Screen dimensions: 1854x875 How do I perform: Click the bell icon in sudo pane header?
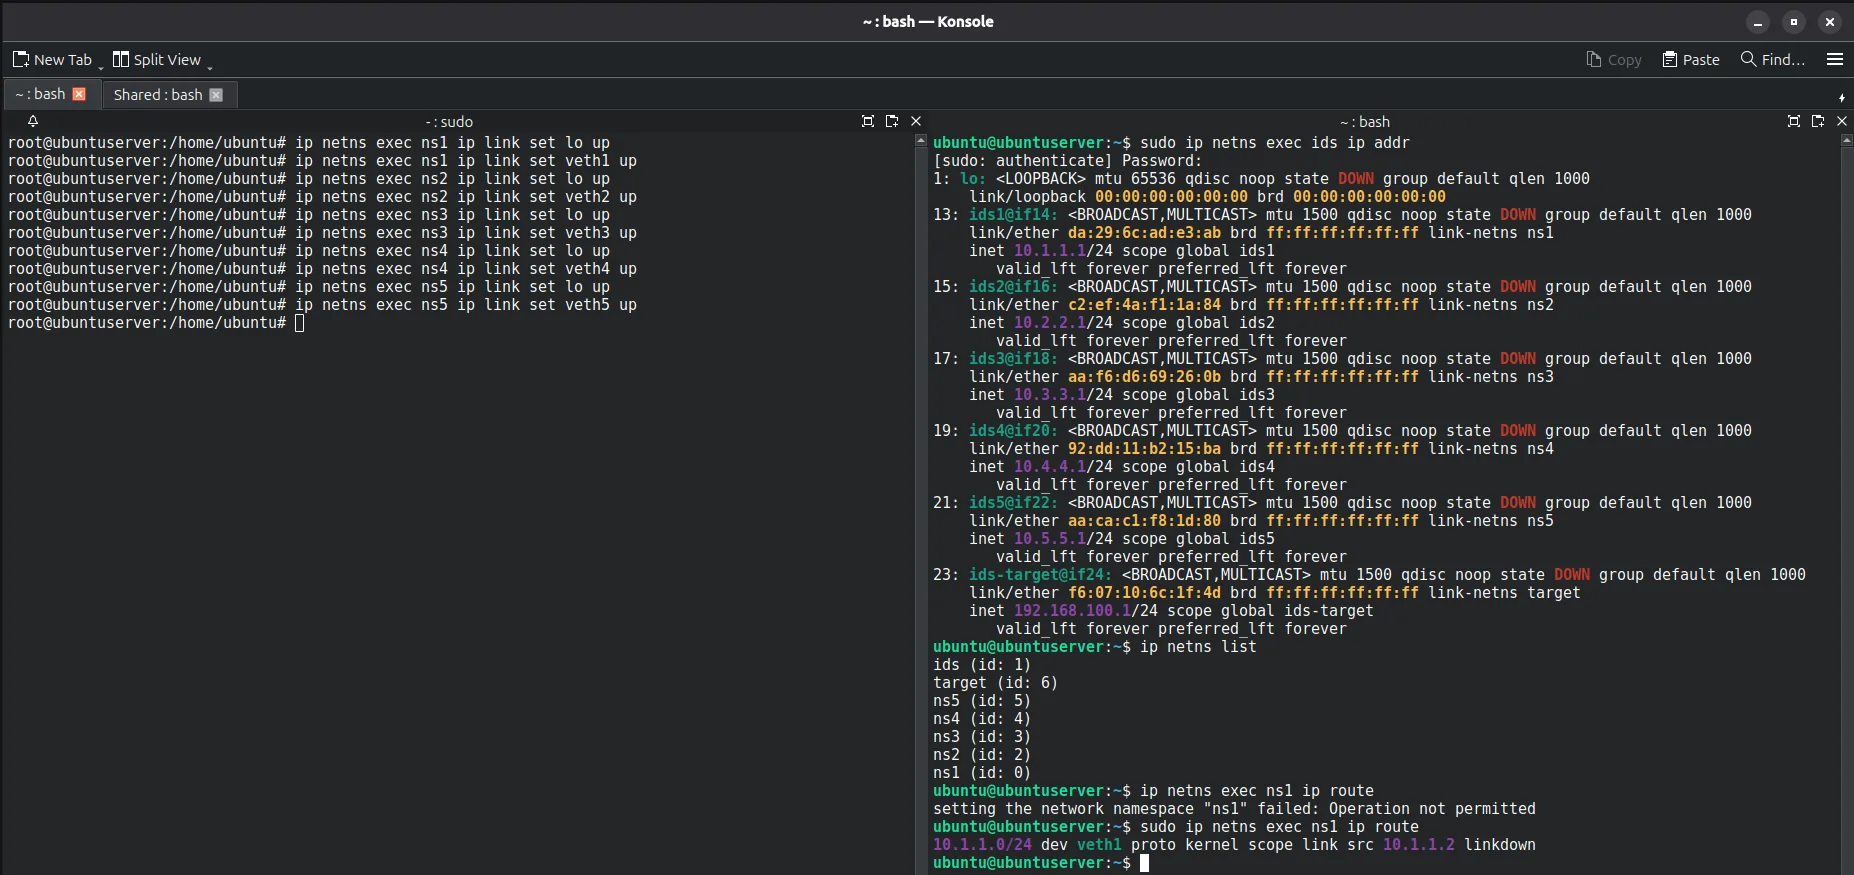[33, 121]
